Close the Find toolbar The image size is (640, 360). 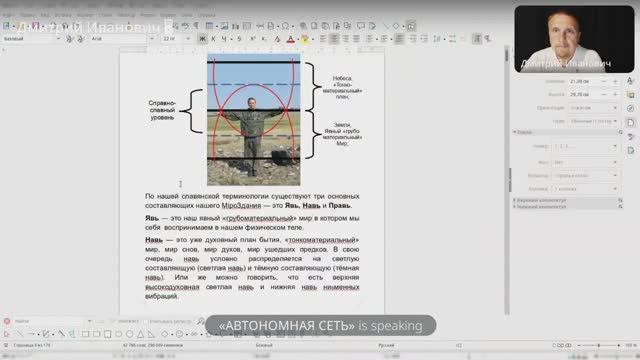click(x=7, y=321)
